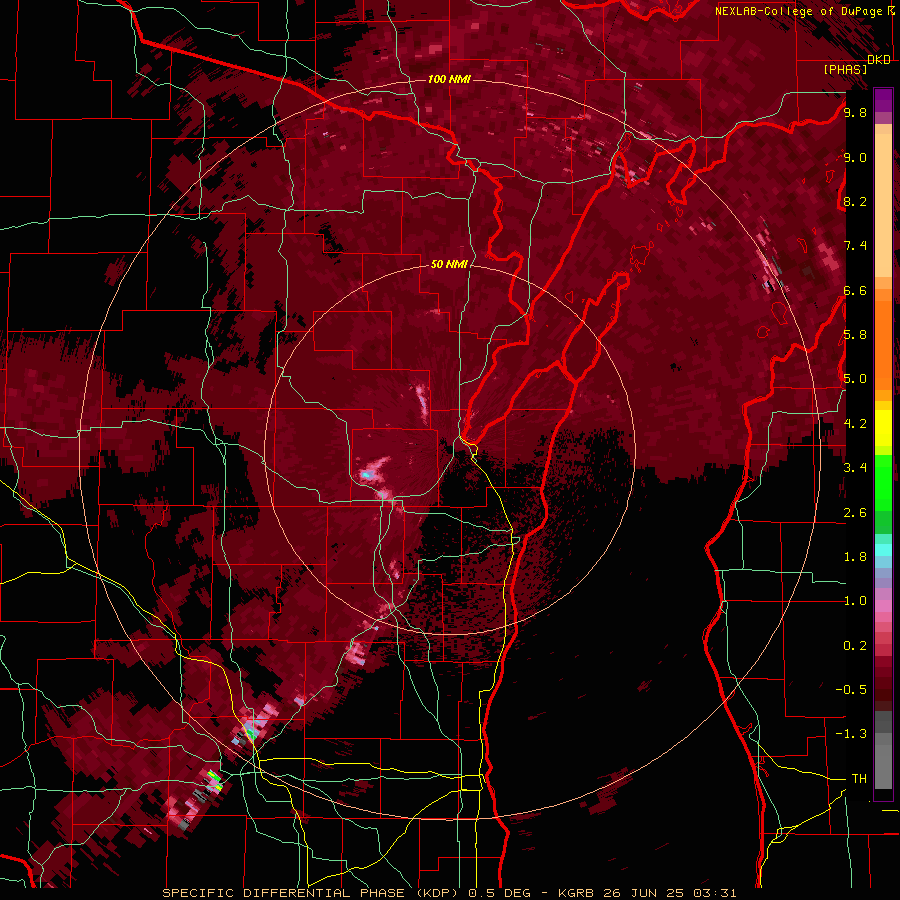Click the 7.4 value on the color scale
Image resolution: width=900 pixels, height=900 pixels.
click(855, 246)
